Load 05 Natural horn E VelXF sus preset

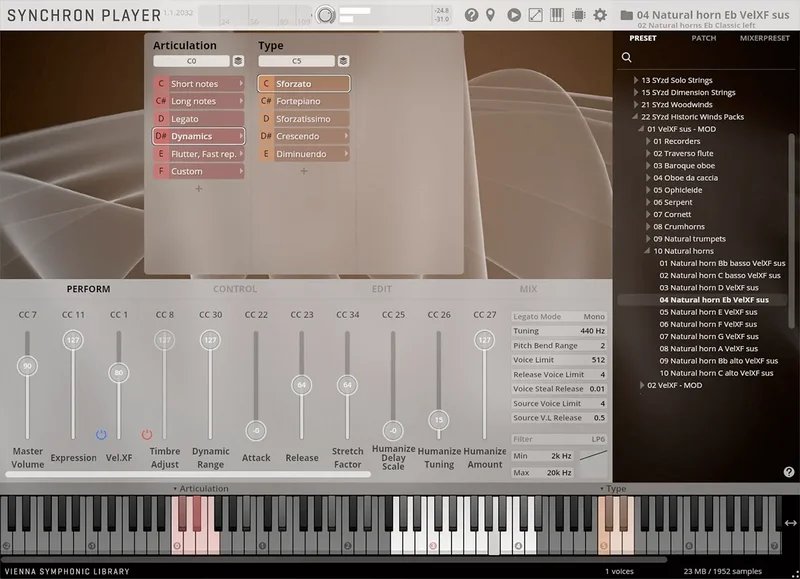708,312
